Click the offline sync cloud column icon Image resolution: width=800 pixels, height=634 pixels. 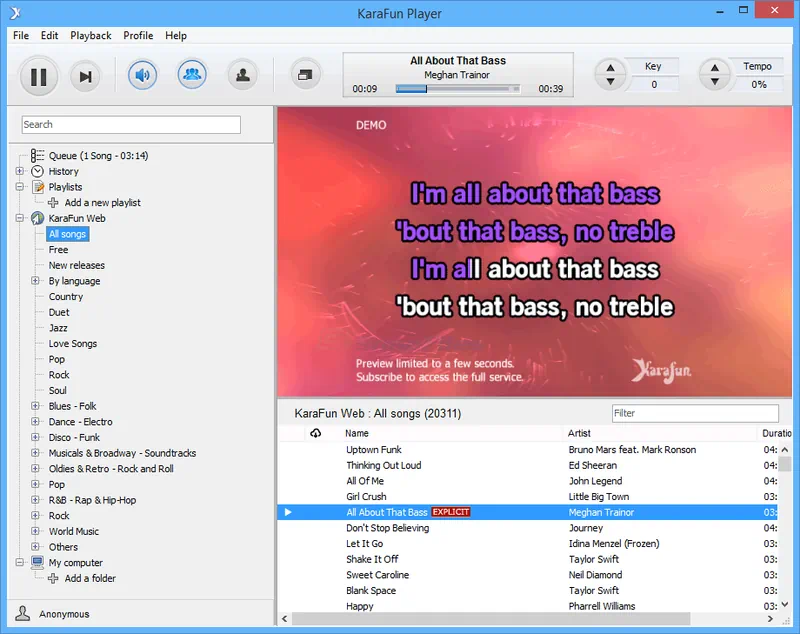[316, 433]
